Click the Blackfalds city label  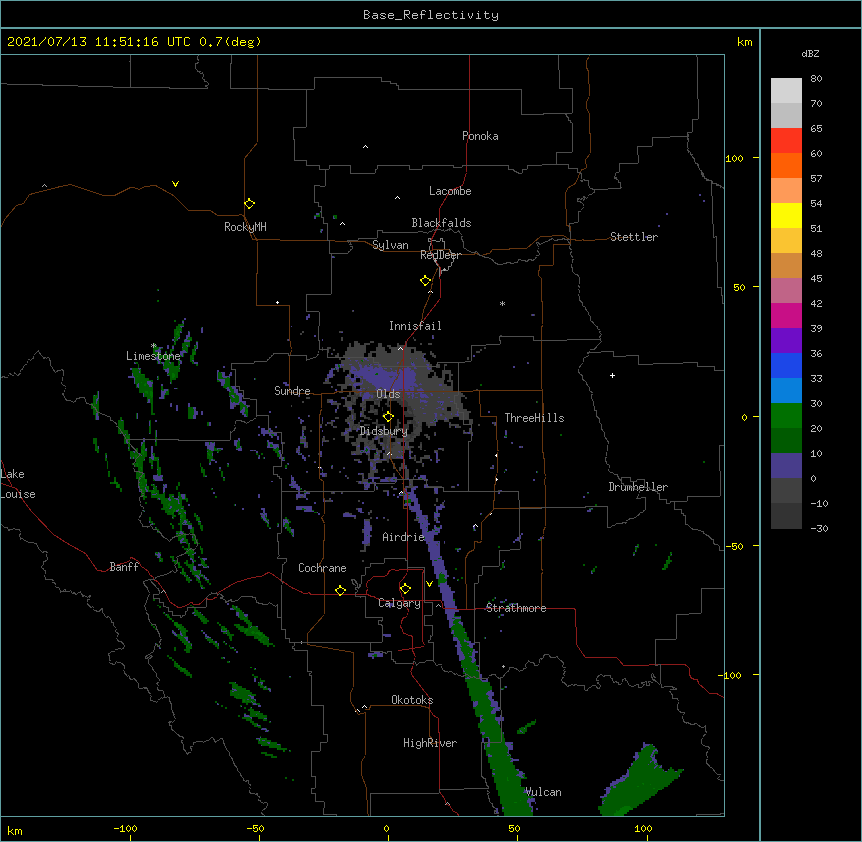(441, 223)
